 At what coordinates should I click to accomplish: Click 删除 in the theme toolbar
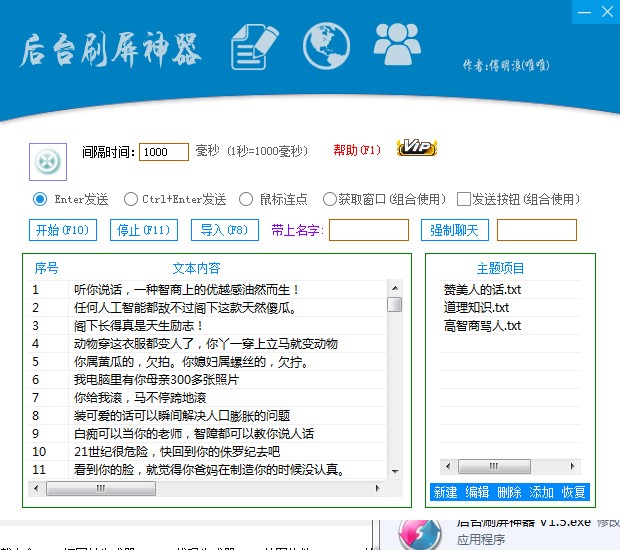[509, 492]
